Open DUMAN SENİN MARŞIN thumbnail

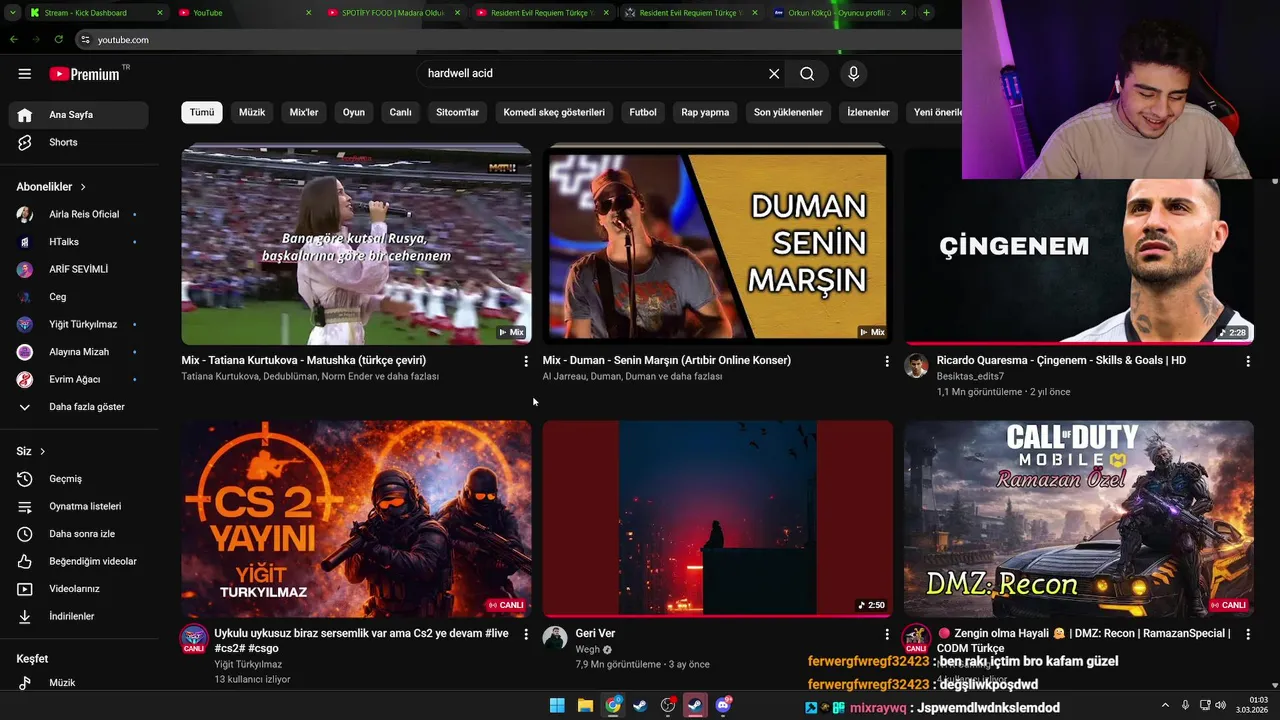pyautogui.click(x=717, y=244)
